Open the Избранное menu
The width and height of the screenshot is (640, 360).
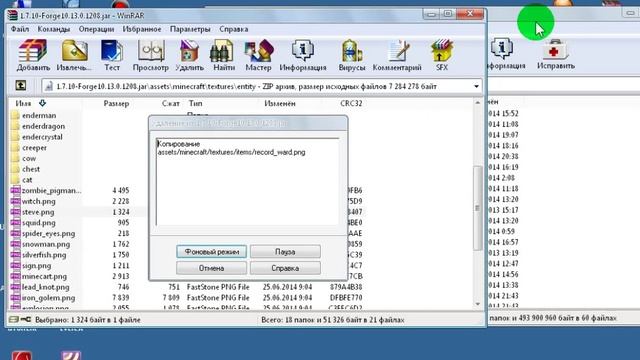coord(142,29)
